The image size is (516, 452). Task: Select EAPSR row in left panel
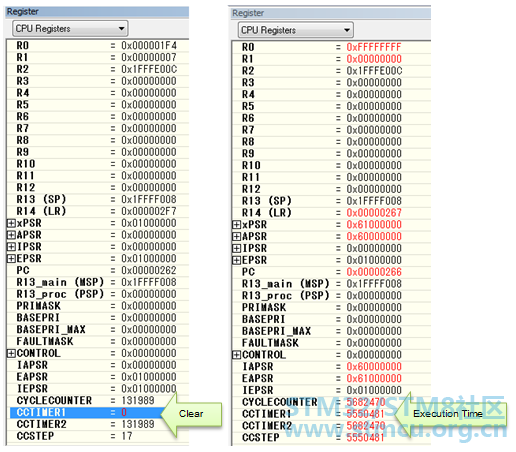click(97, 377)
